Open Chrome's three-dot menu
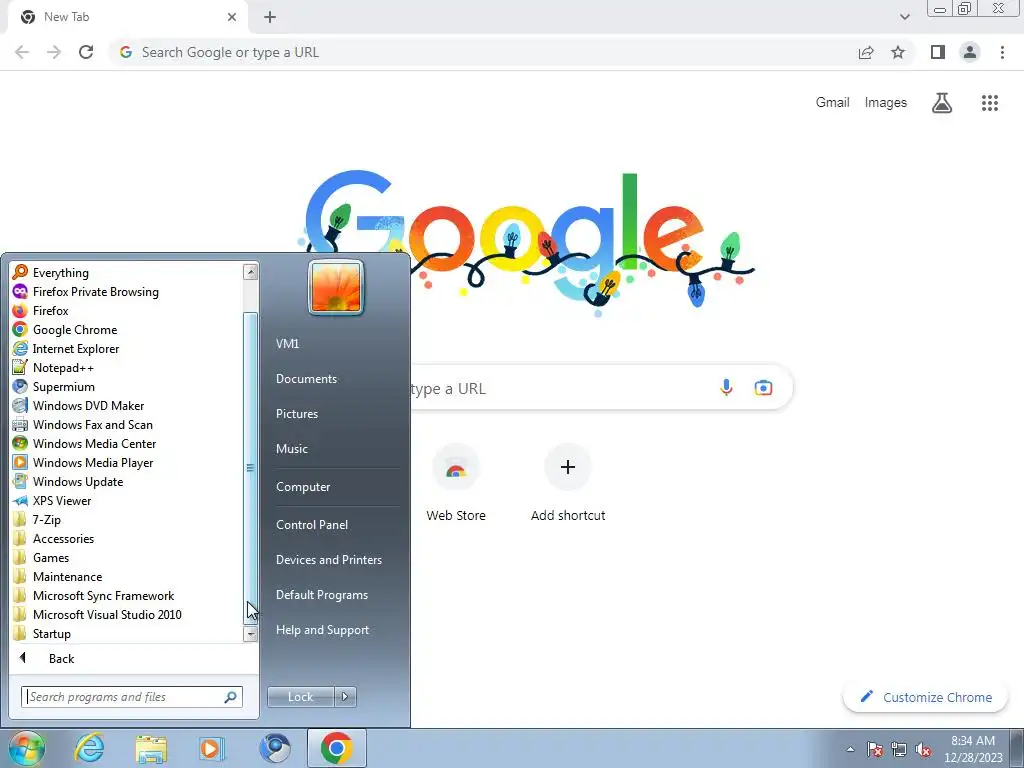 (x=1002, y=52)
